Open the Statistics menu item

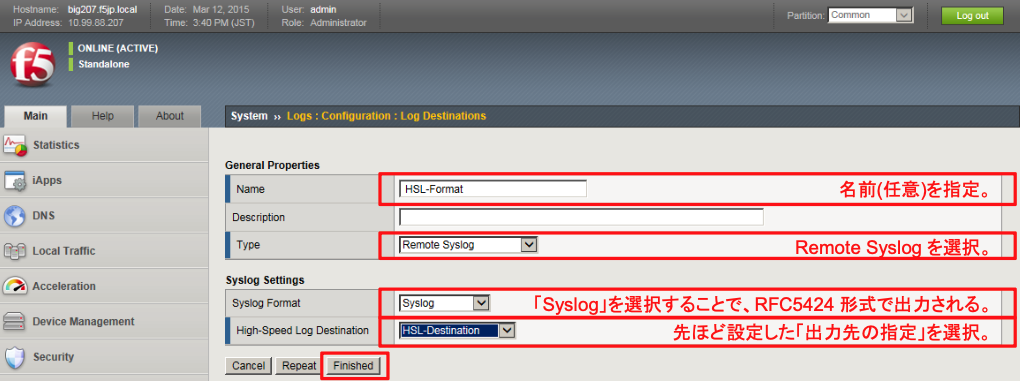click(x=104, y=146)
